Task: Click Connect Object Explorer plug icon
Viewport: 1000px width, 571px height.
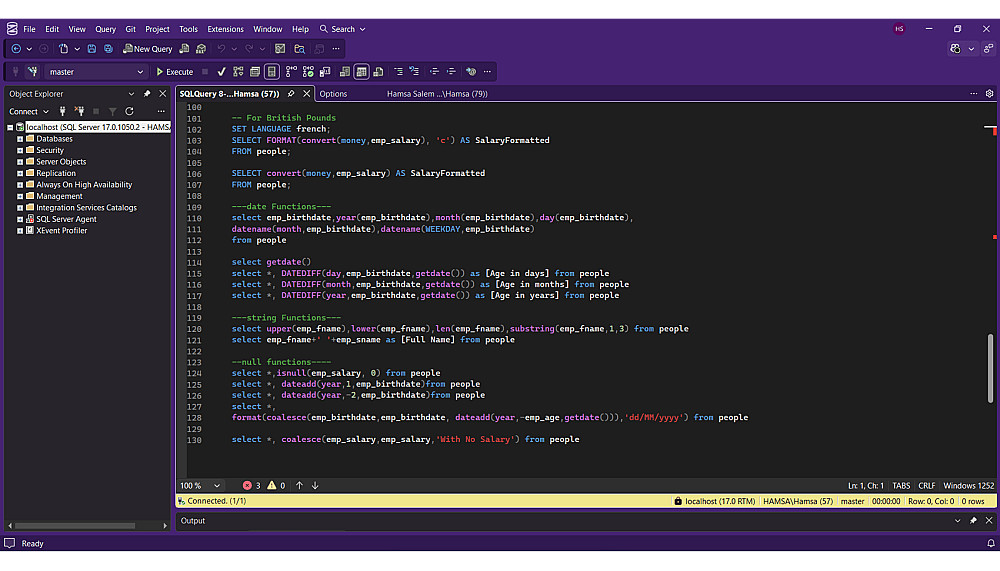Action: pyautogui.click(x=62, y=112)
